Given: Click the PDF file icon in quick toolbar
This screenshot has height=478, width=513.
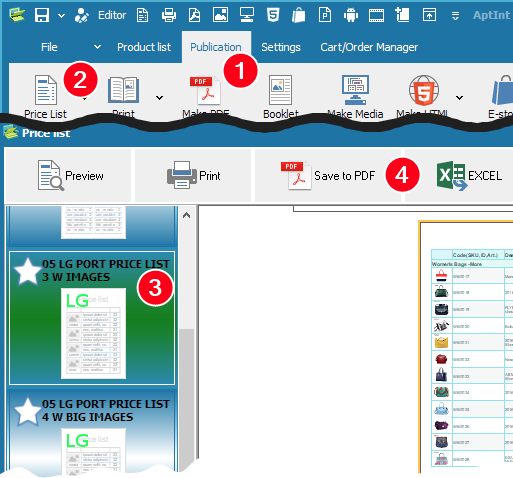Looking at the screenshot, I should tap(194, 15).
